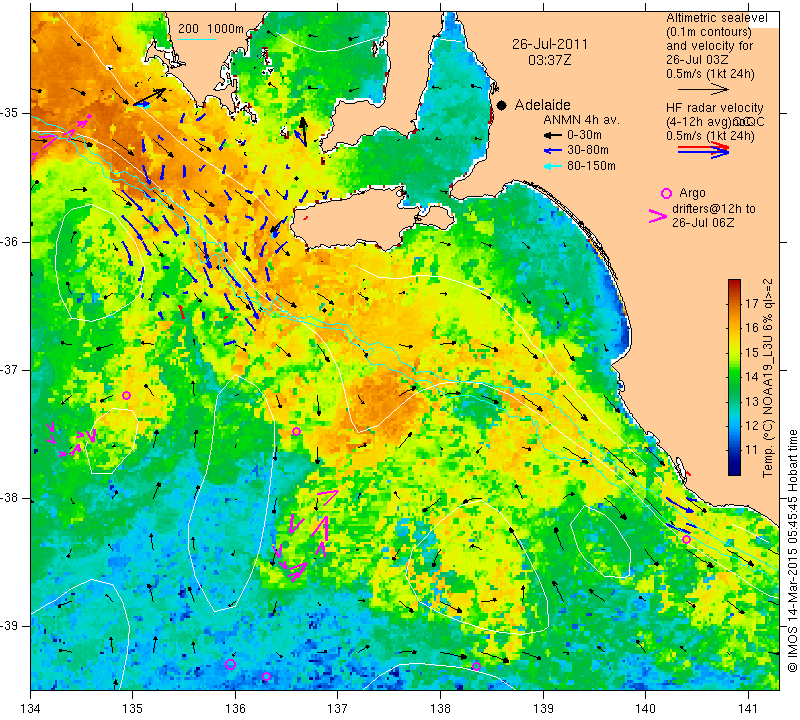800x720 pixels.
Task: Click the Argo float circle near 38.3S 140.4E
Action: coord(687,539)
